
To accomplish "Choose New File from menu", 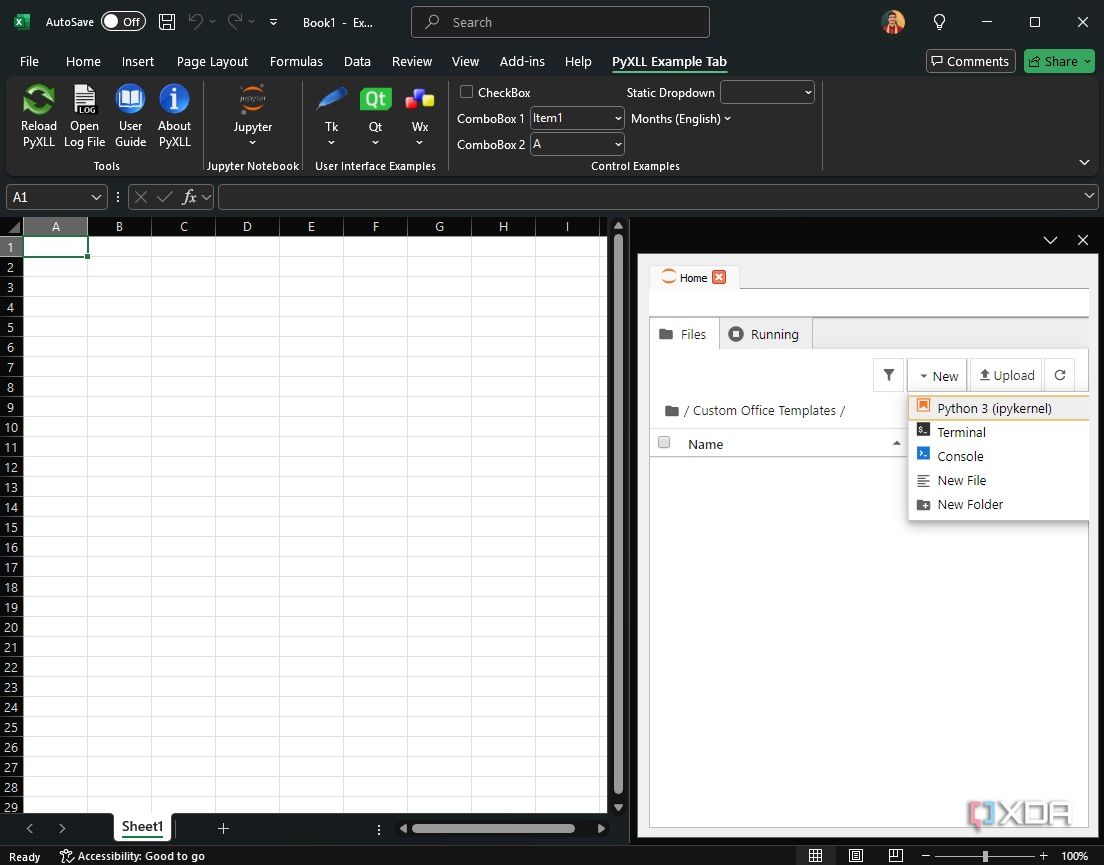I will pyautogui.click(x=998, y=480).
